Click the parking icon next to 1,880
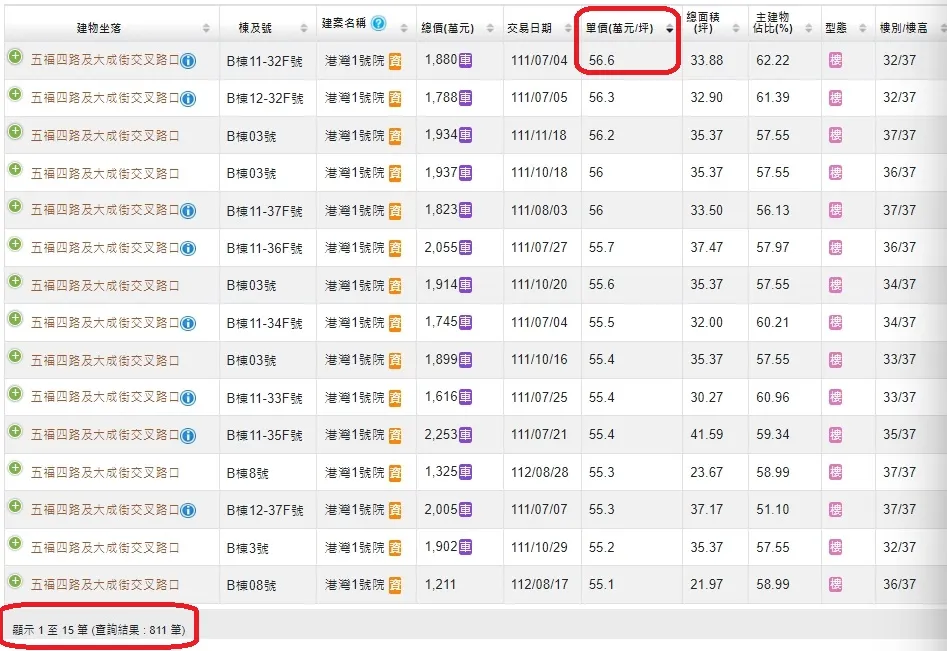 [x=466, y=60]
